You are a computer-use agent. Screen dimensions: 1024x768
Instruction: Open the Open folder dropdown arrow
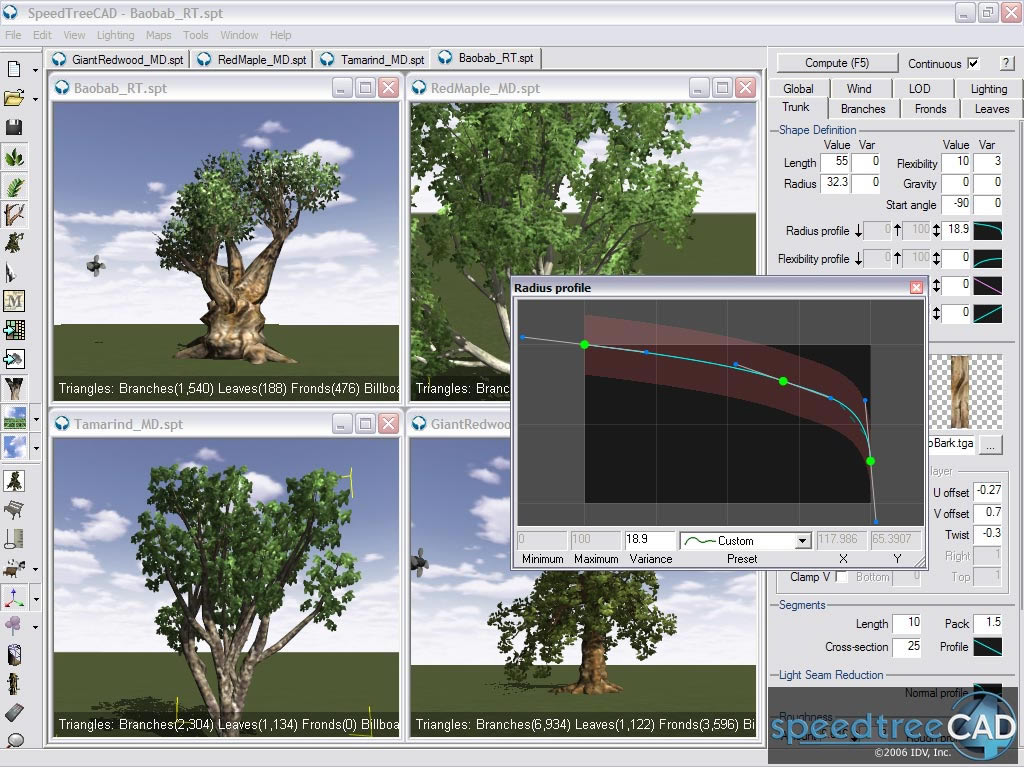(x=35, y=99)
